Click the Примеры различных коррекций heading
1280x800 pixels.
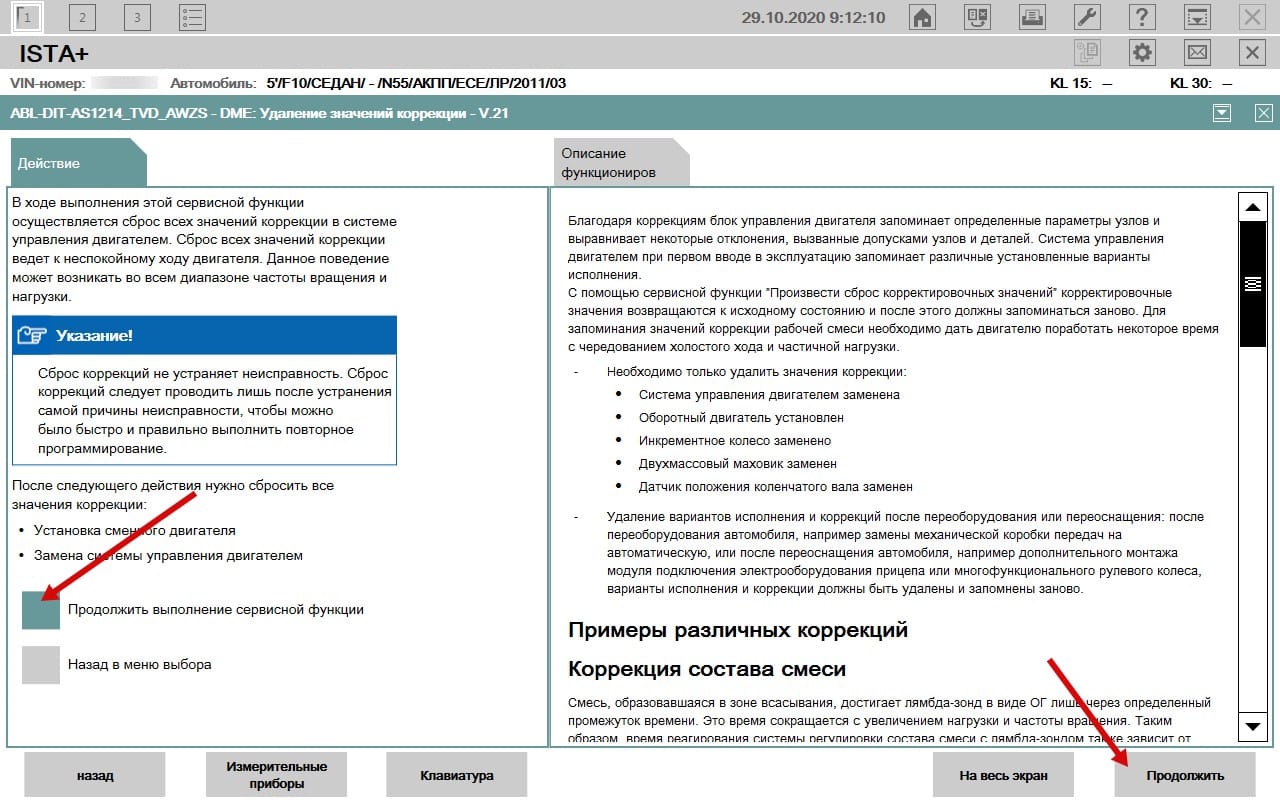[738, 630]
